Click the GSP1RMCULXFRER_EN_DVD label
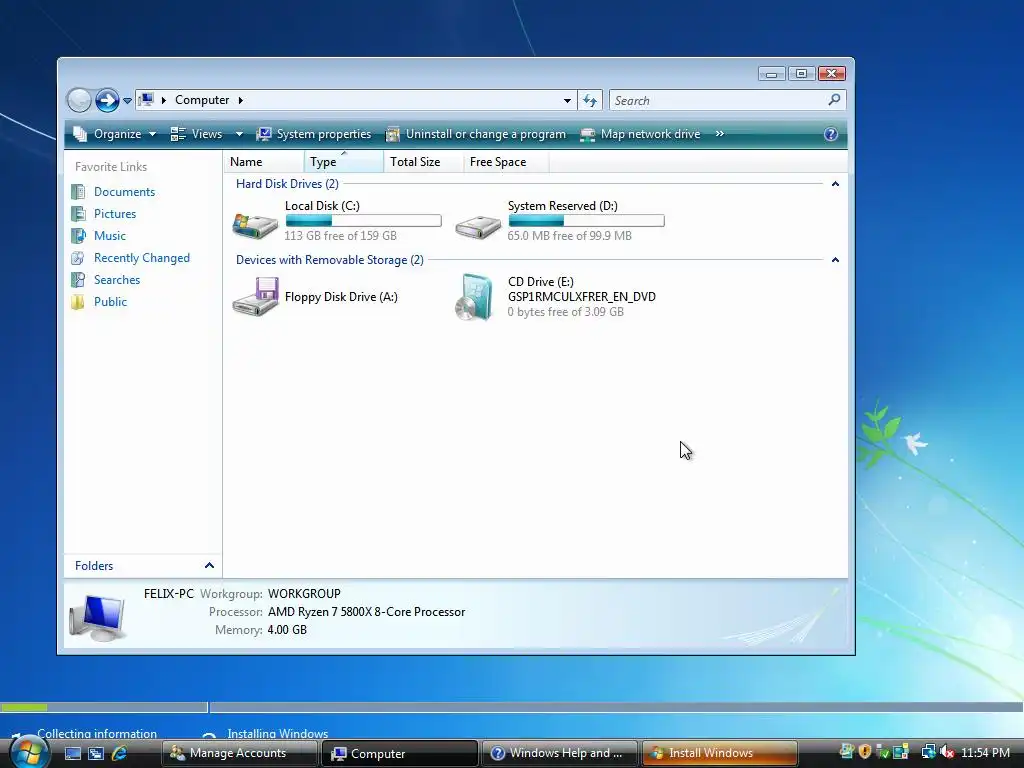Image resolution: width=1024 pixels, height=768 pixels. click(582, 297)
